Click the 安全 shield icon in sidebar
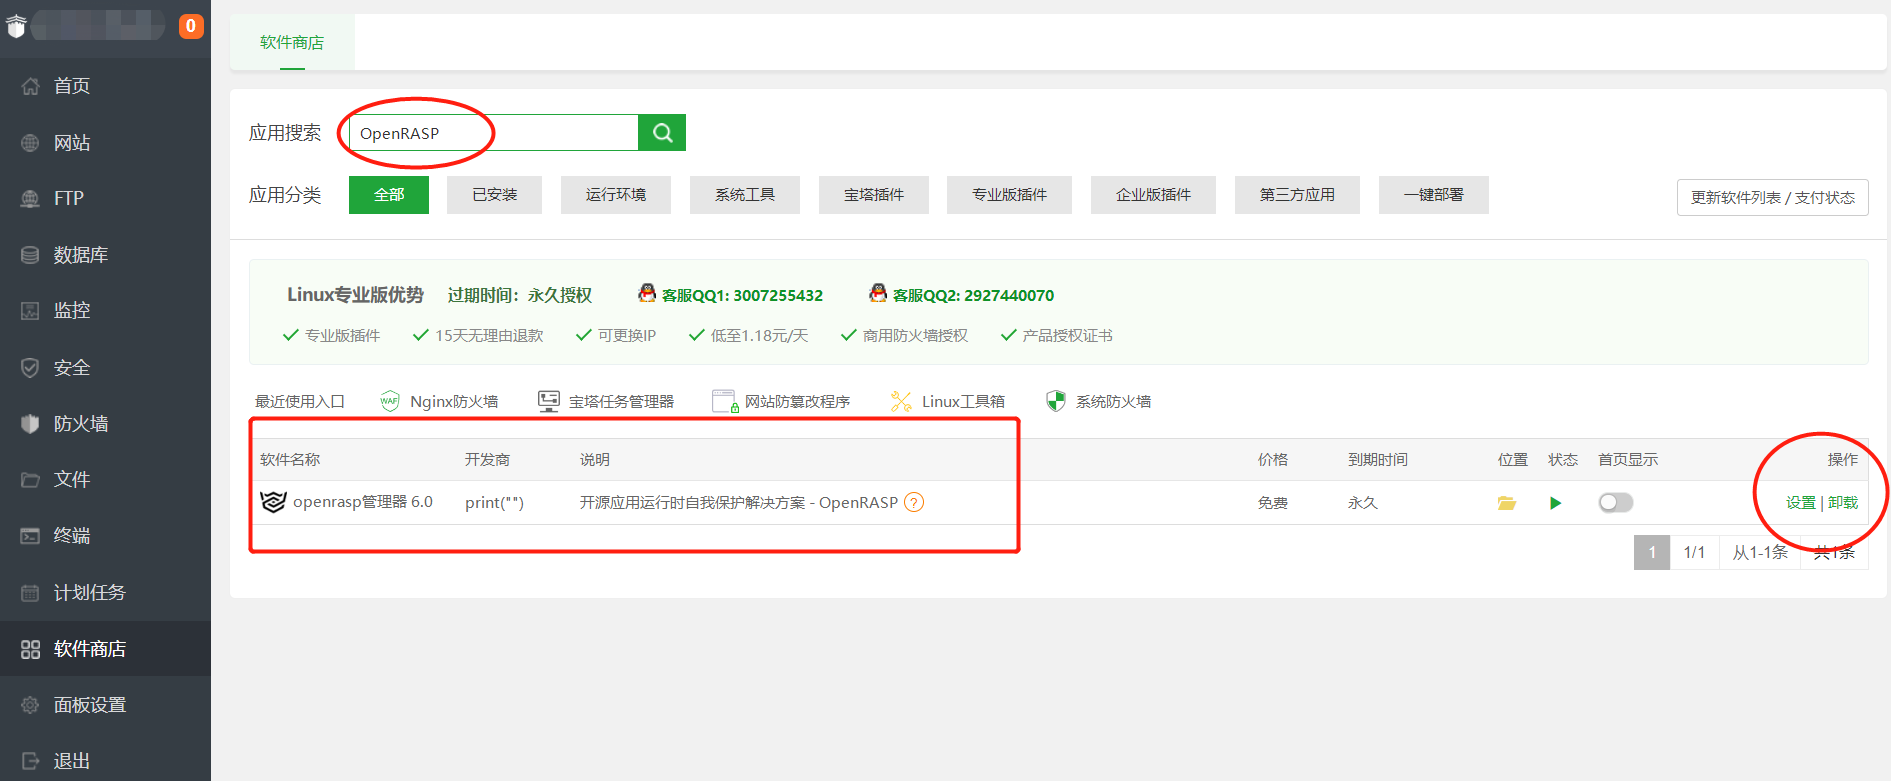 [30, 367]
